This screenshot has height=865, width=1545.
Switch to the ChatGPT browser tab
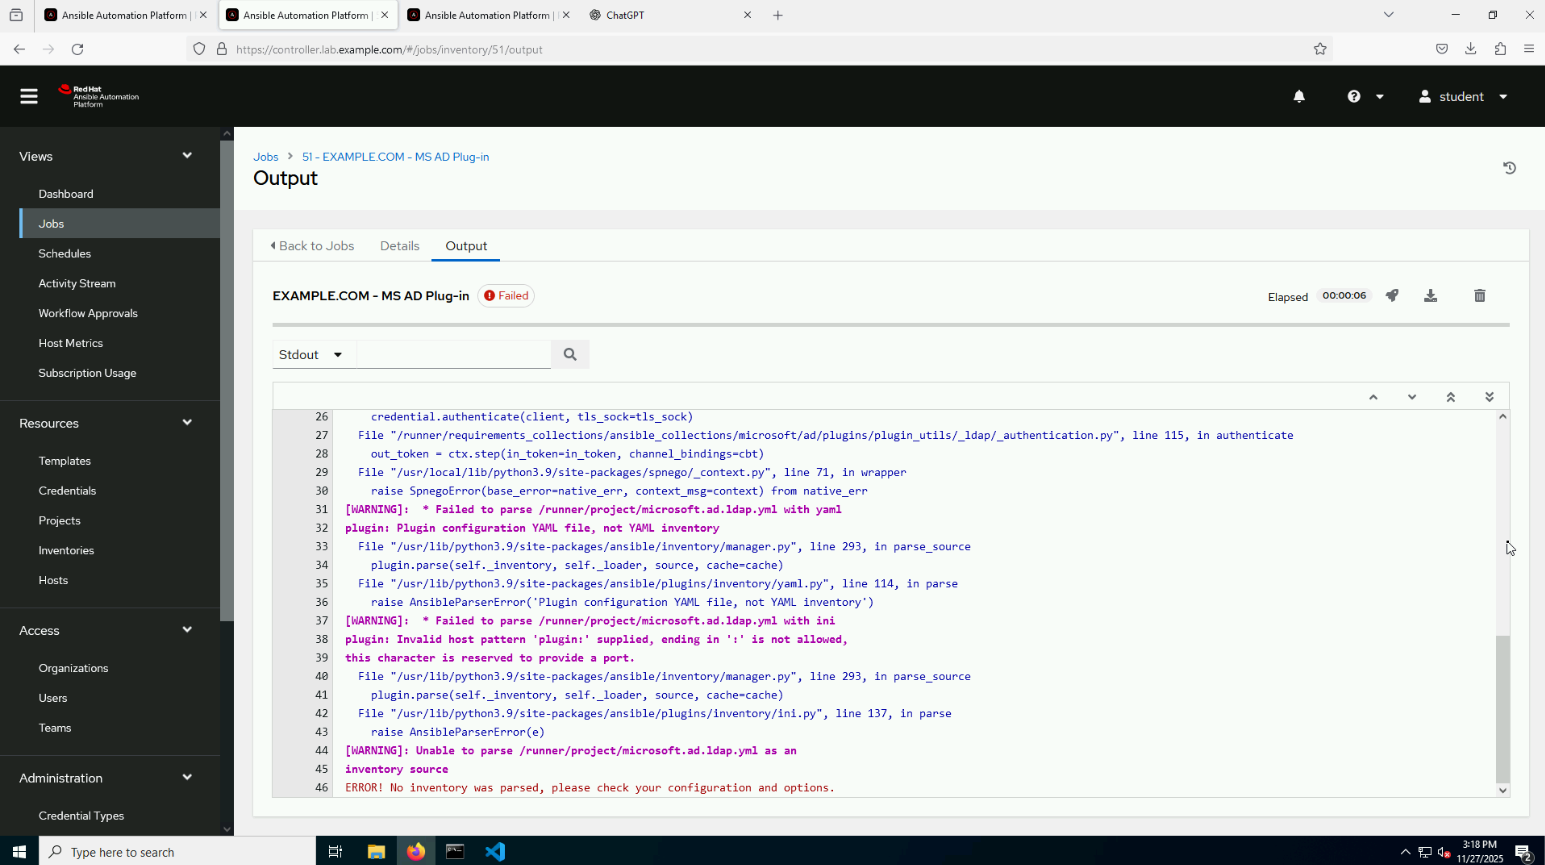(670, 15)
